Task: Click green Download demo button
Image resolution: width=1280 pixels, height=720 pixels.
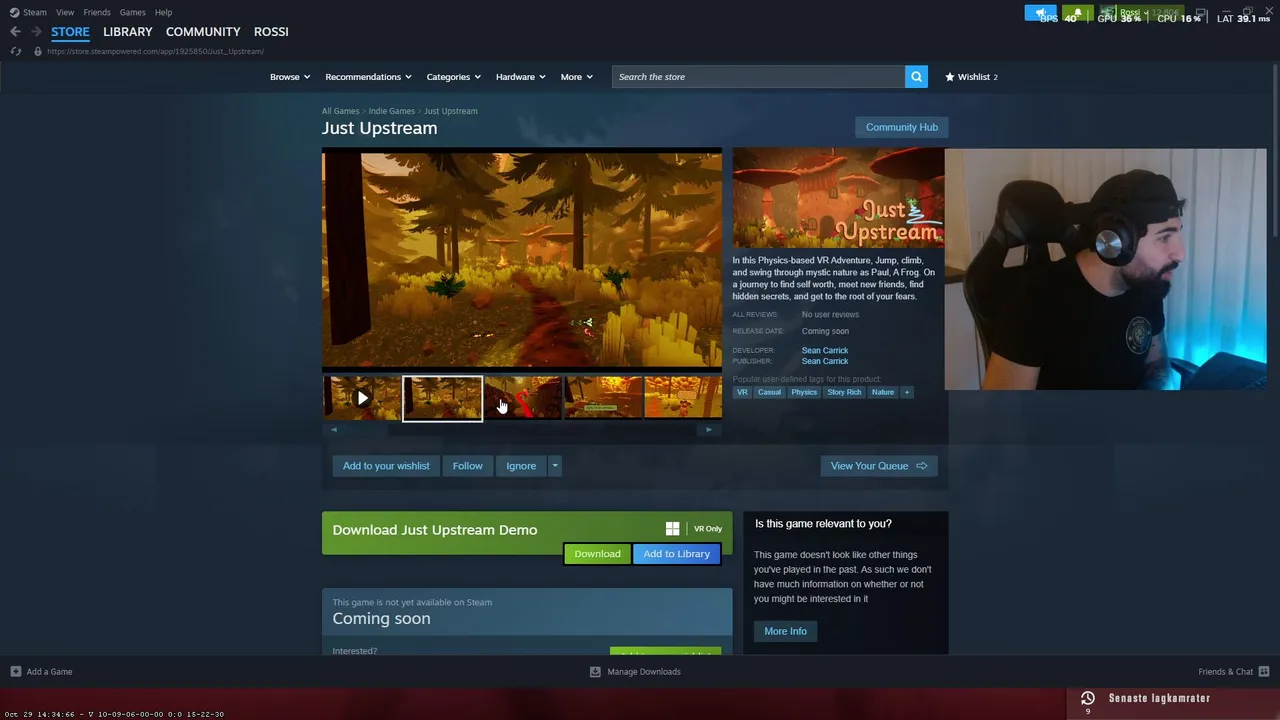Action: [x=597, y=554]
